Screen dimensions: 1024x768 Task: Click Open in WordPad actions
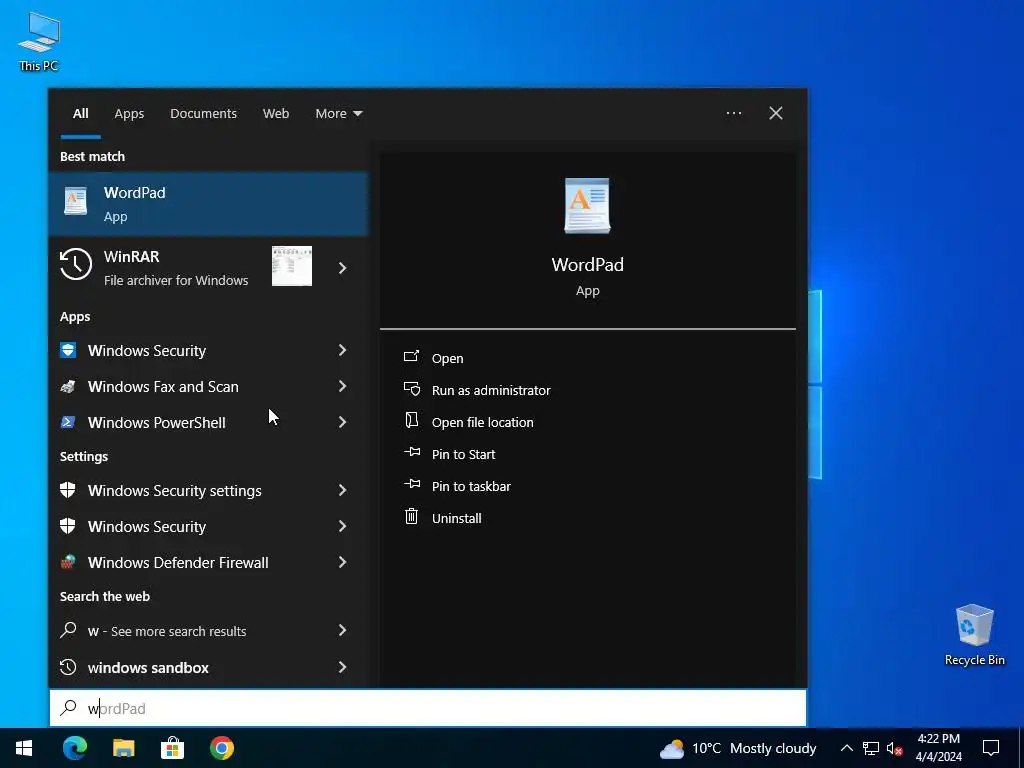click(447, 358)
